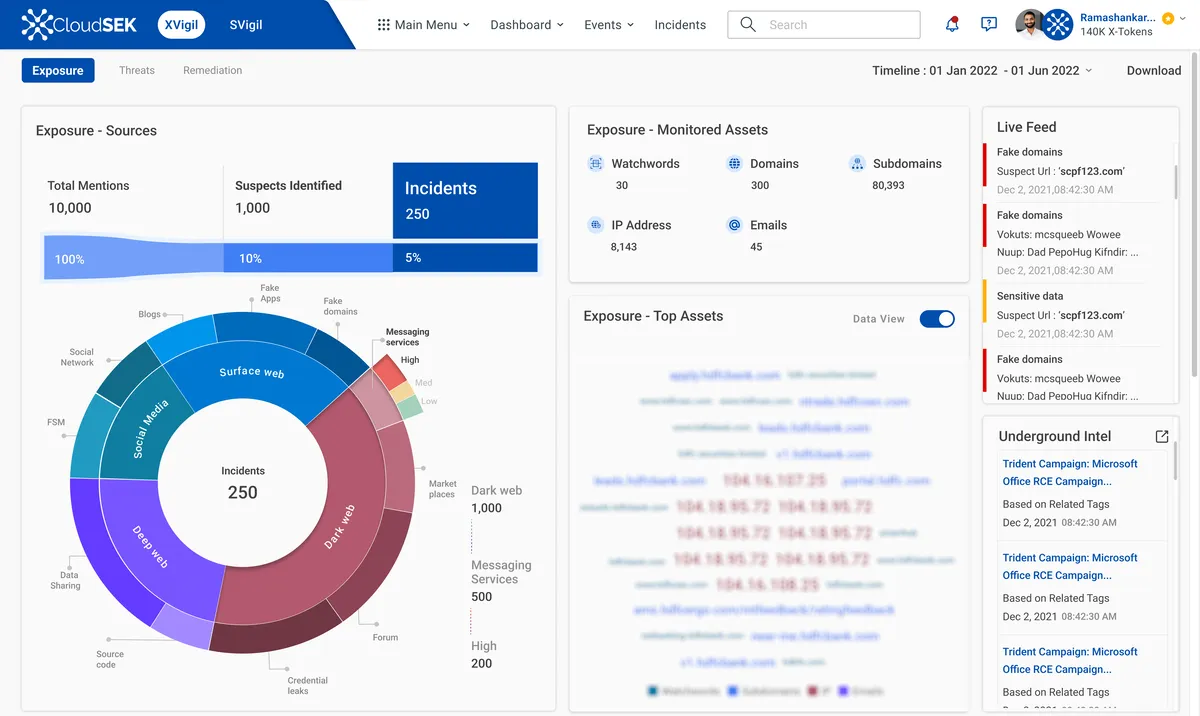The height and width of the screenshot is (716, 1200).
Task: Open the Main Menu dropdown
Action: [423, 24]
